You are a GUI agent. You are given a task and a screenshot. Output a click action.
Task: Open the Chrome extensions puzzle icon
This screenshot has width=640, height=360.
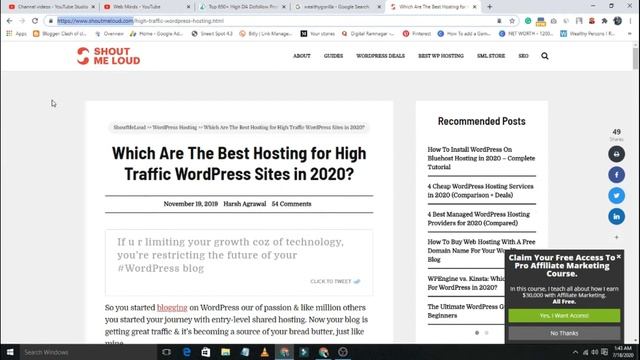click(x=604, y=21)
